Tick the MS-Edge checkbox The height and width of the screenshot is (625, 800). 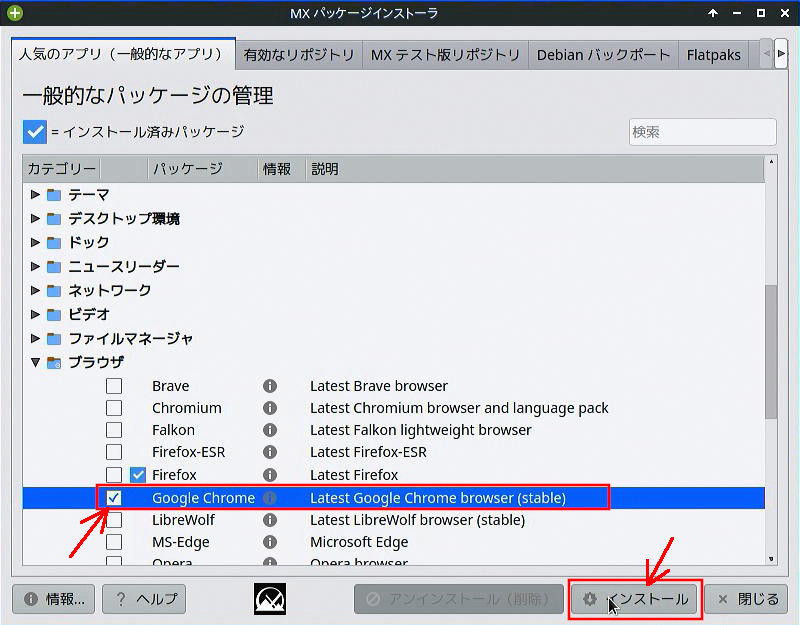(114, 542)
